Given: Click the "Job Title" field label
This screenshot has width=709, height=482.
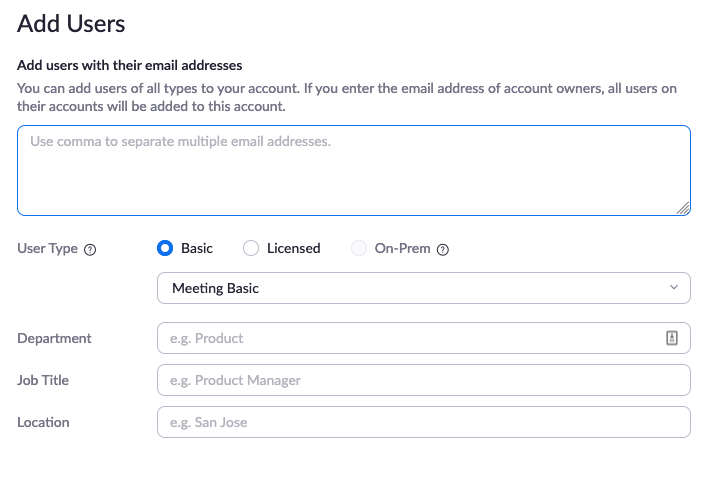Looking at the screenshot, I should tap(43, 380).
